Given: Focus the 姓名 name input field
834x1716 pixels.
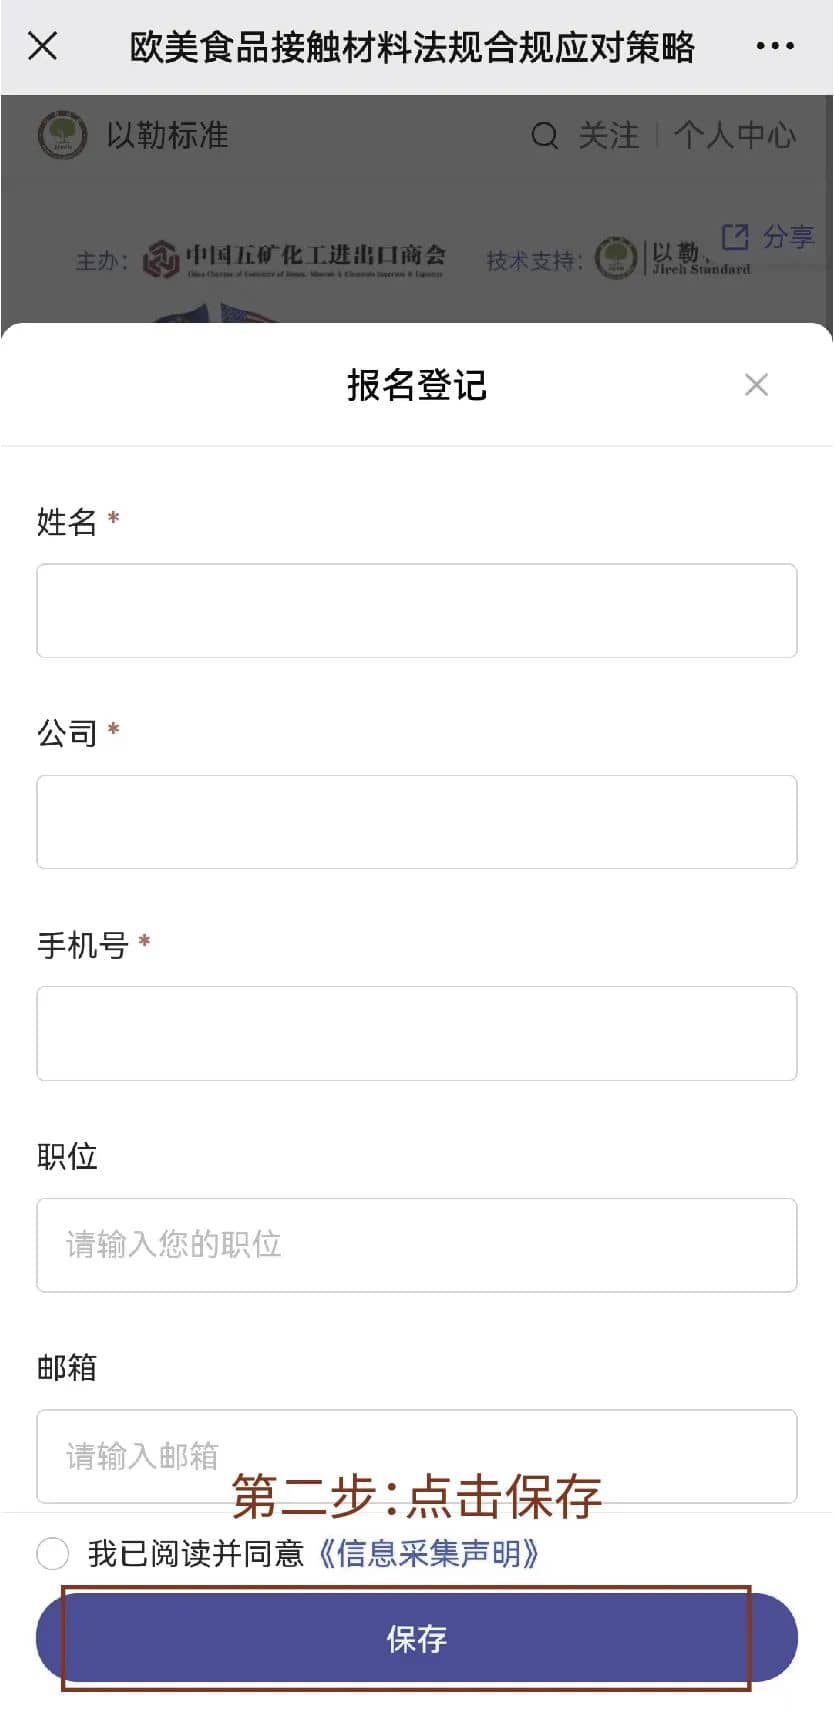Looking at the screenshot, I should (416, 611).
